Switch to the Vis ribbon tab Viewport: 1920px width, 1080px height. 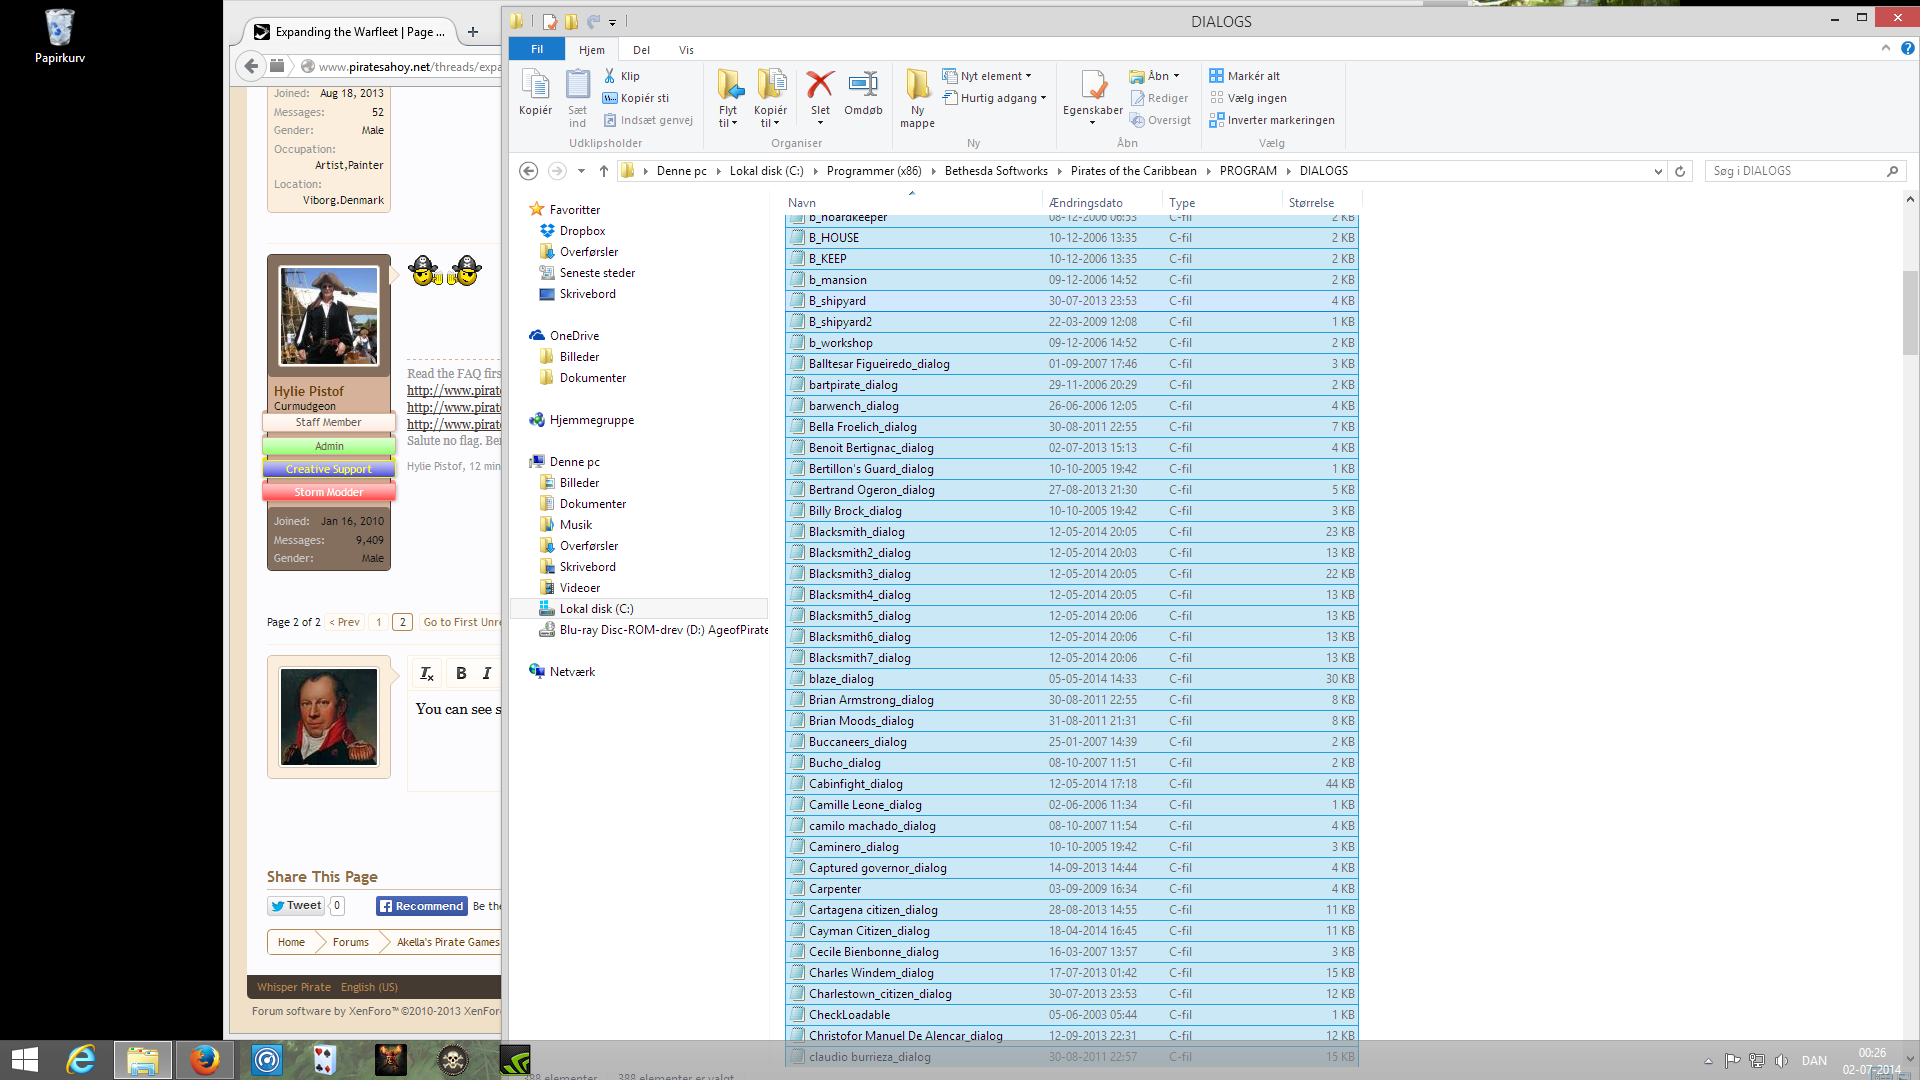coord(686,50)
